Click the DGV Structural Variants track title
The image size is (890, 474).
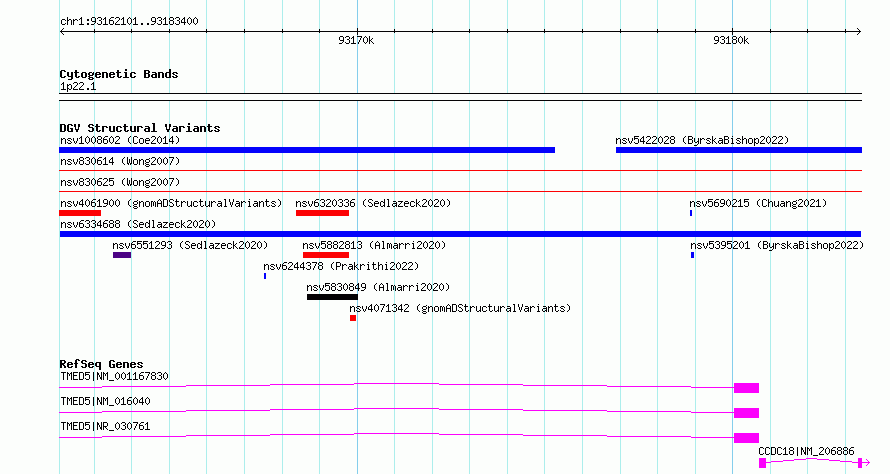tap(140, 128)
